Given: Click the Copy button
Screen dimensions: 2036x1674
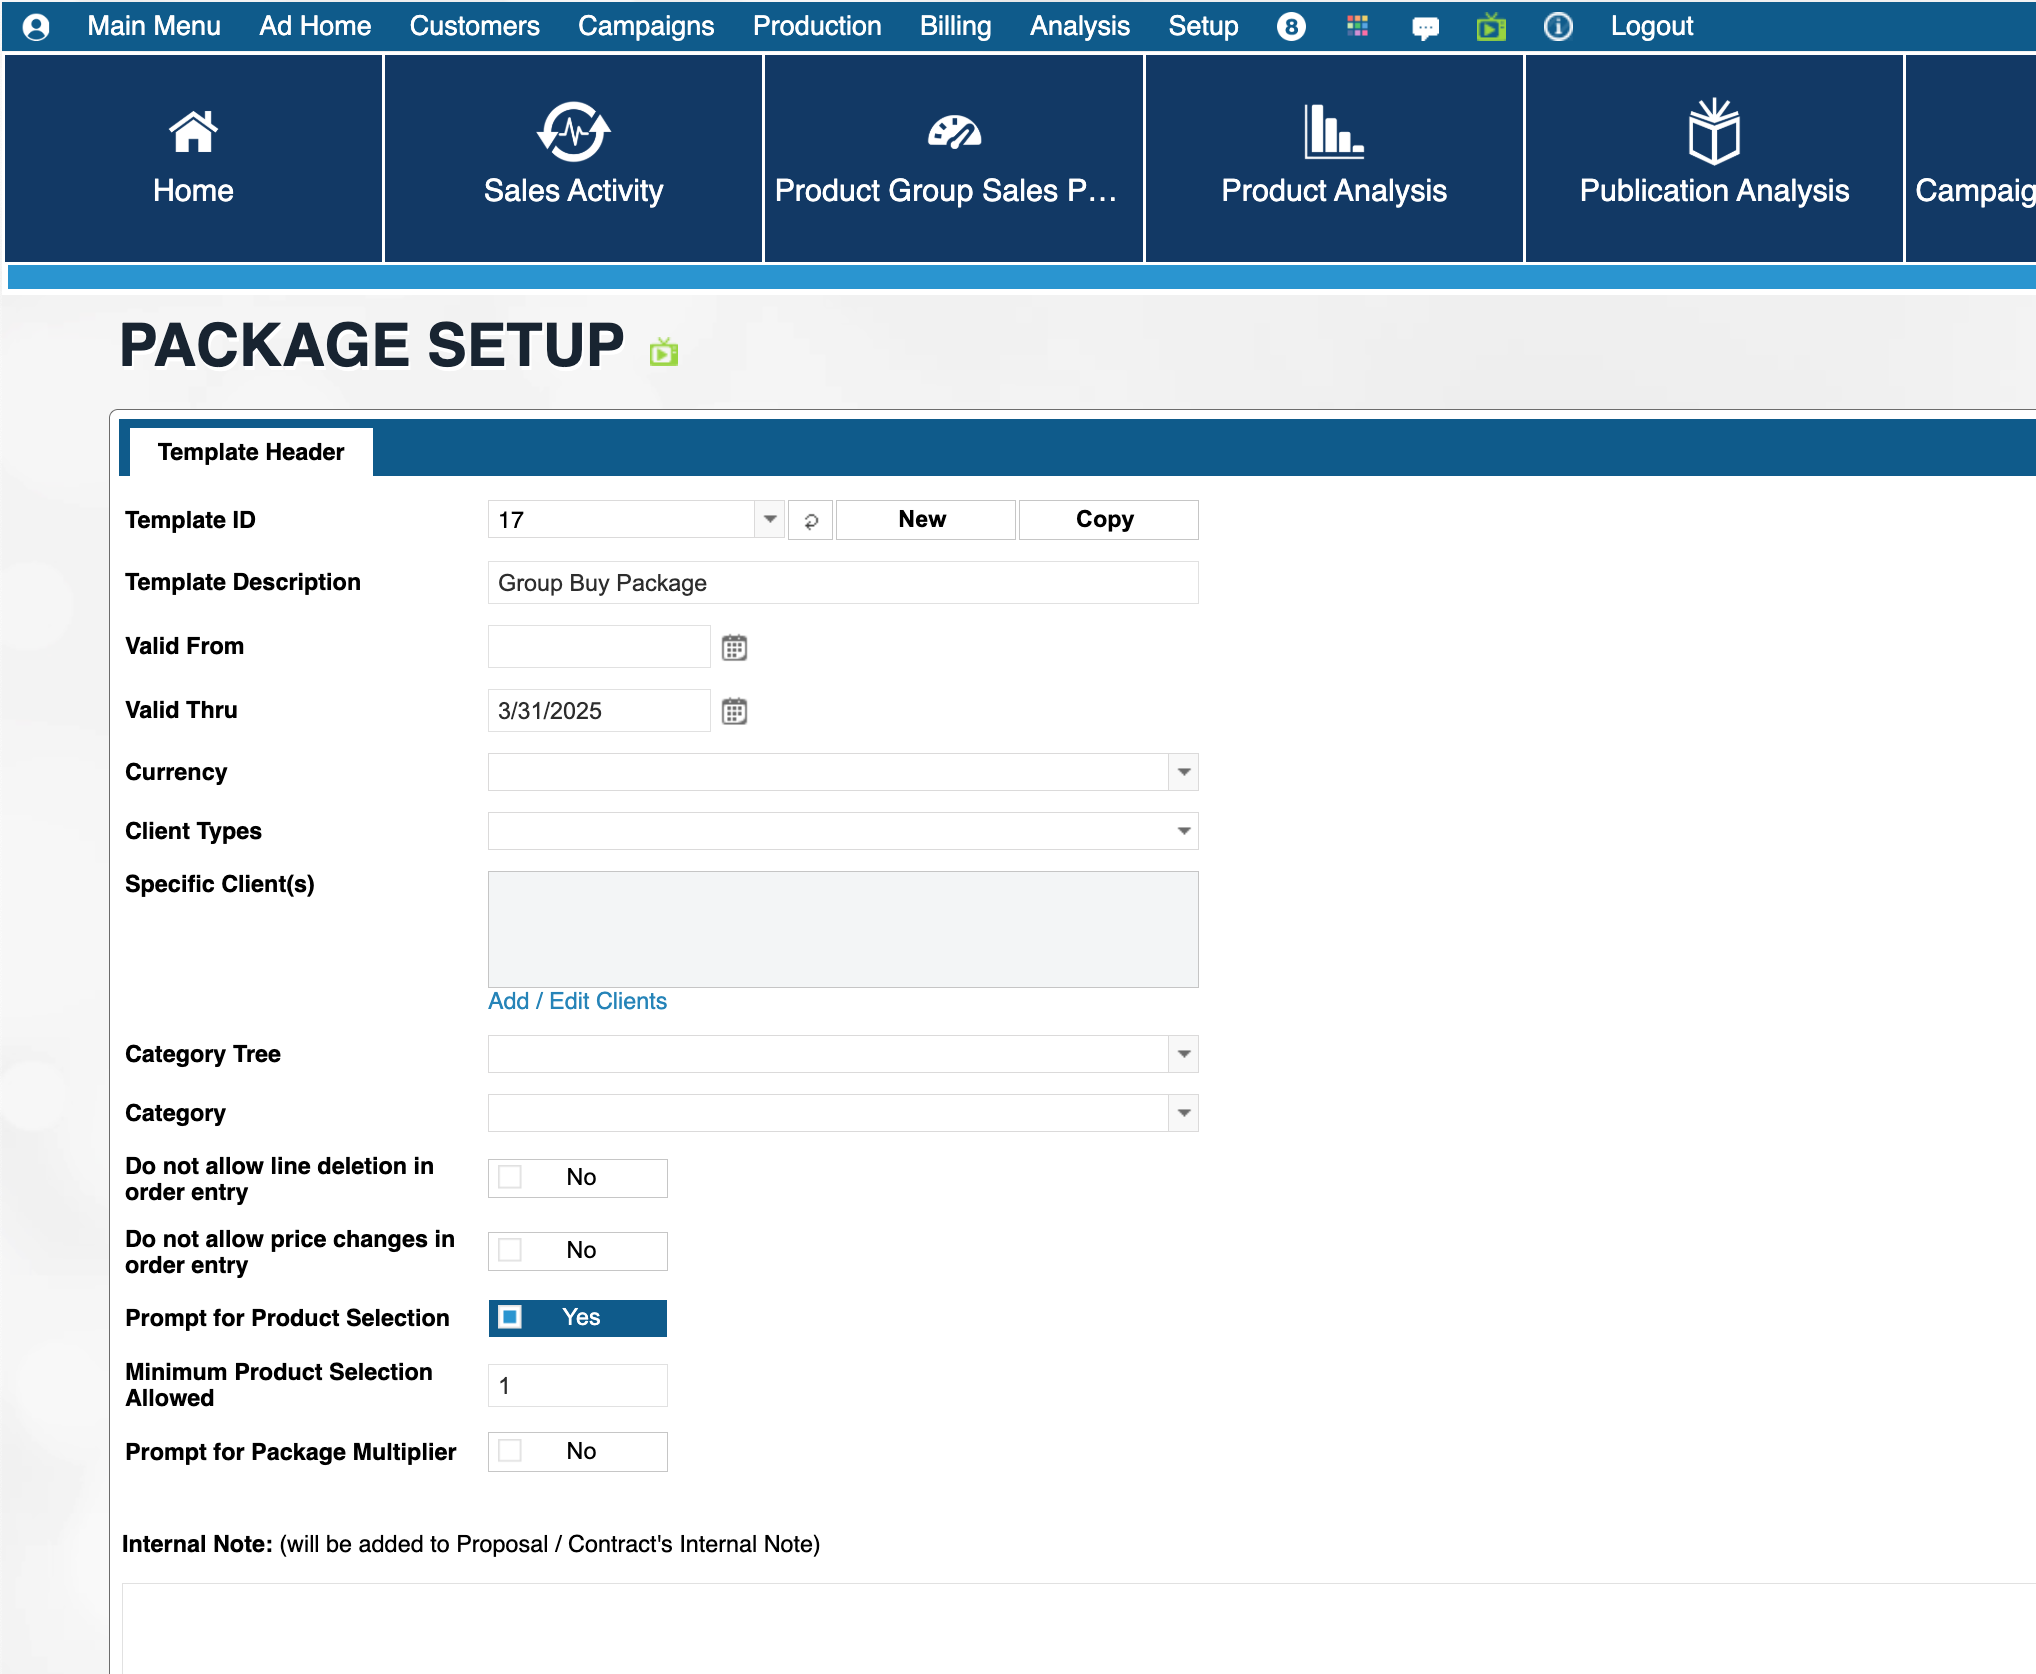Looking at the screenshot, I should 1107,520.
